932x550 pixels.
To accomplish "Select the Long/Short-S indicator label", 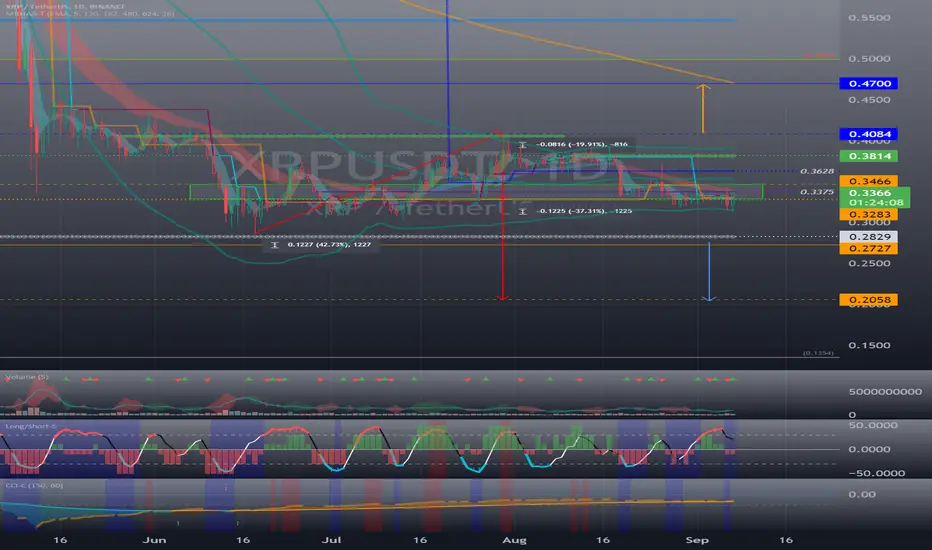I will pos(30,426).
